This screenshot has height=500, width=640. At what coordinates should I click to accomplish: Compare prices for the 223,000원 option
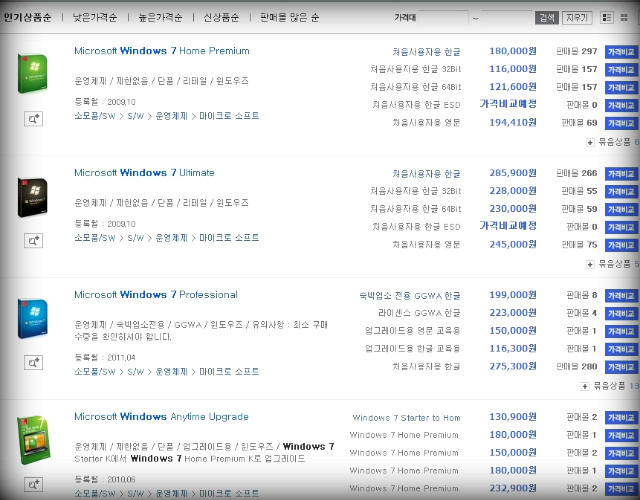[x=621, y=314]
